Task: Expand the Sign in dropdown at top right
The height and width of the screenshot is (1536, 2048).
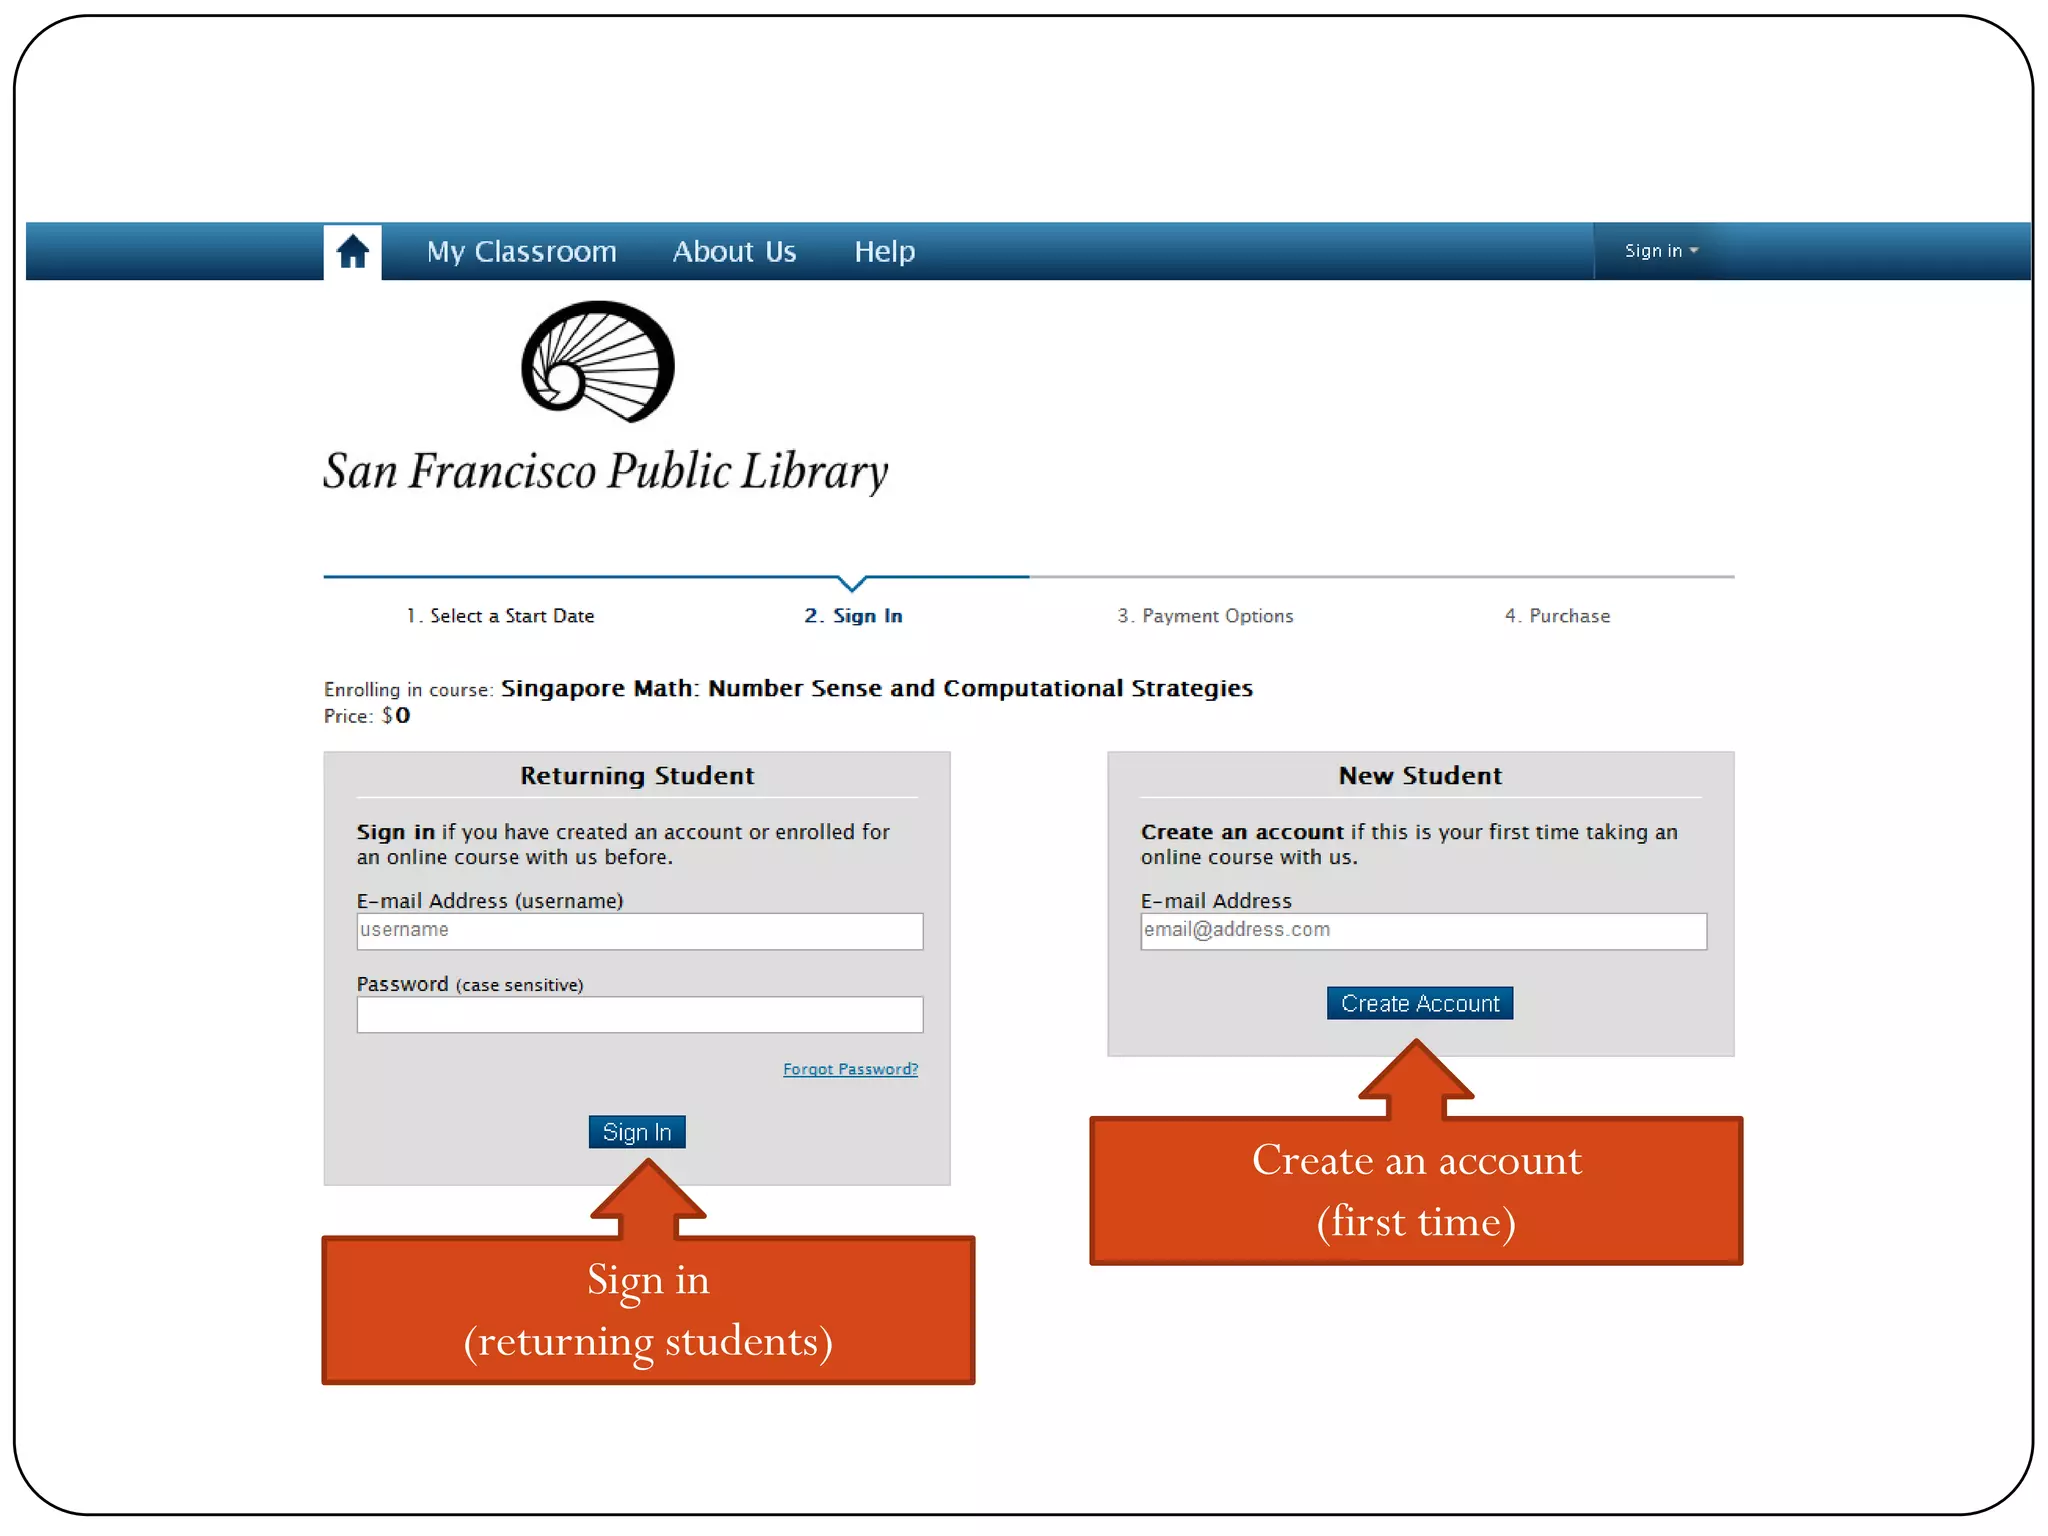Action: click(1660, 251)
